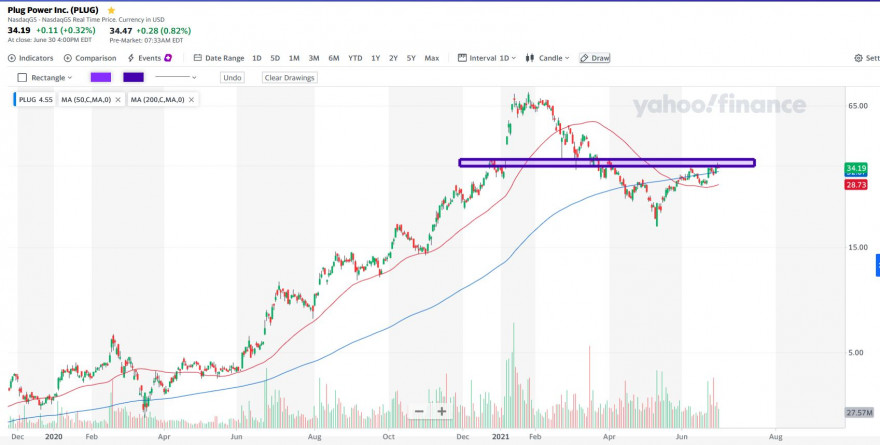Open the Date Range picker

tap(219, 58)
